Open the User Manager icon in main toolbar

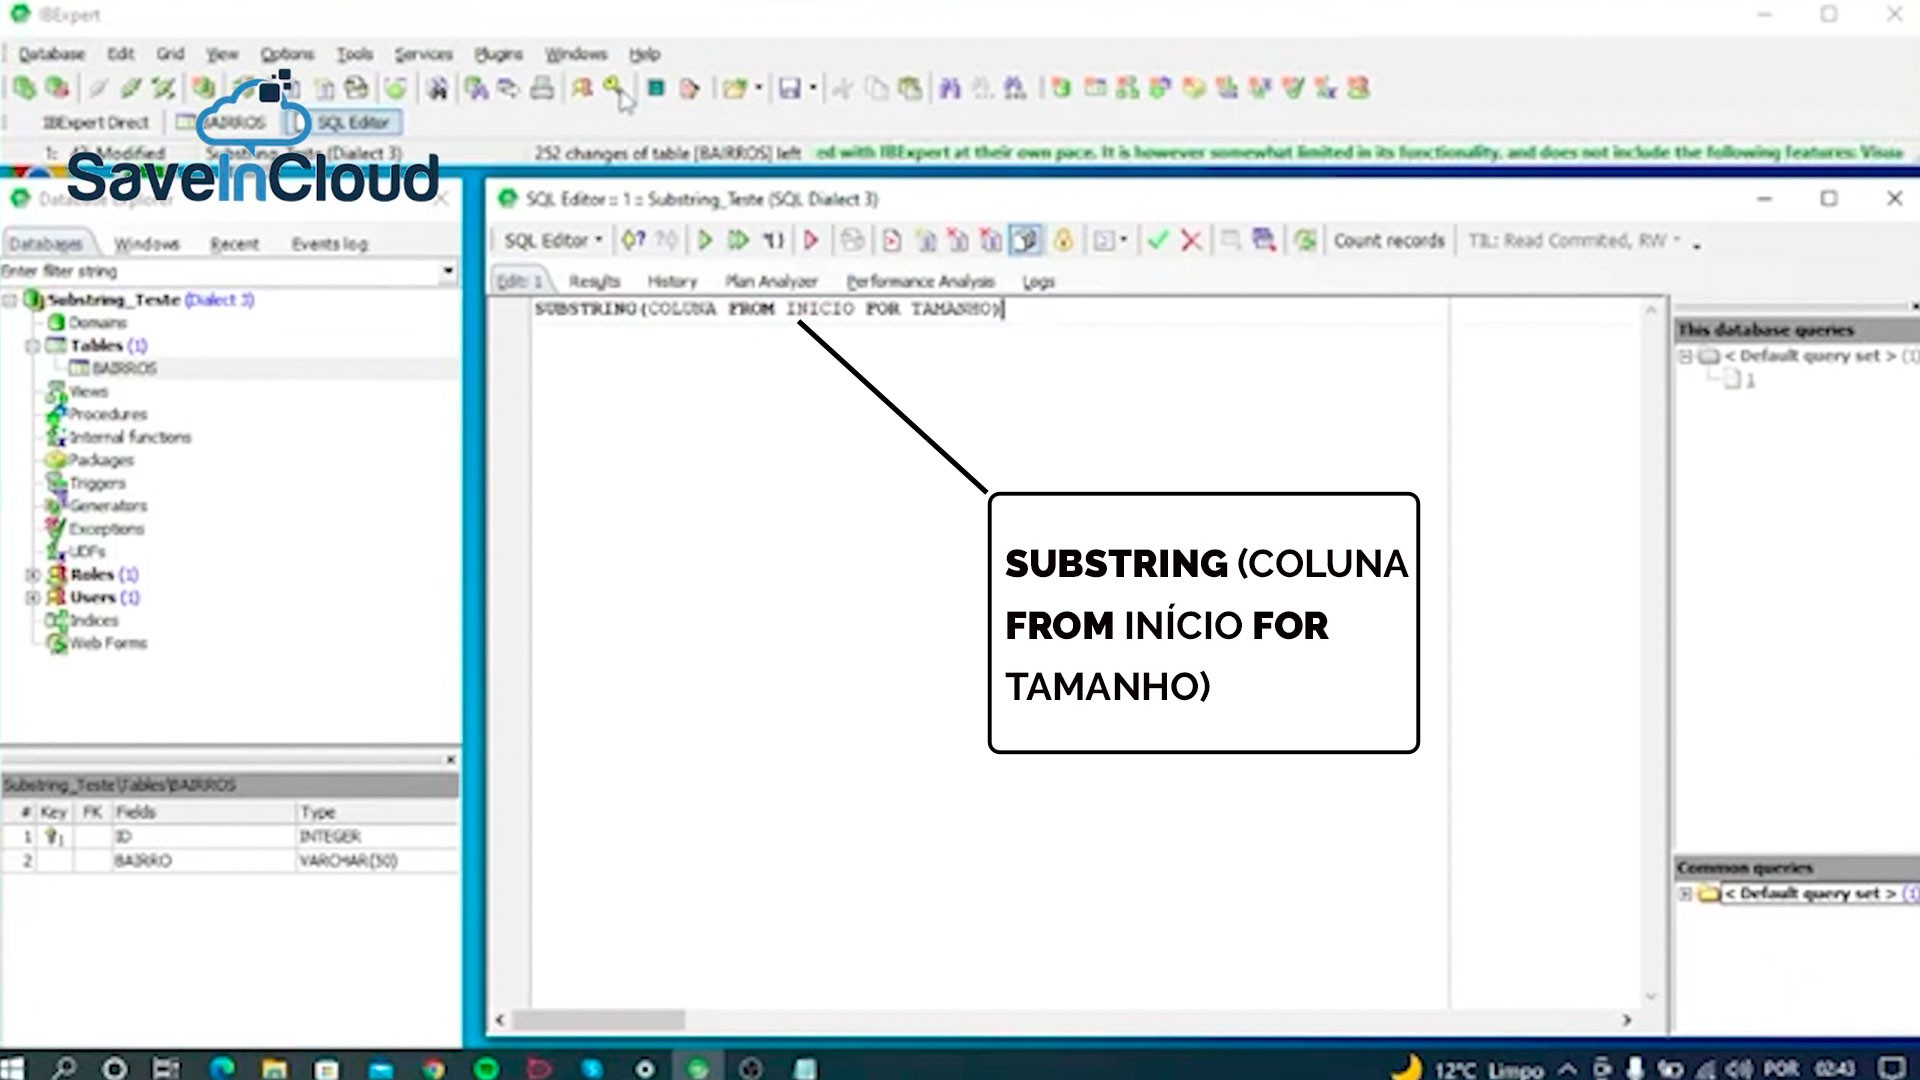coord(582,88)
